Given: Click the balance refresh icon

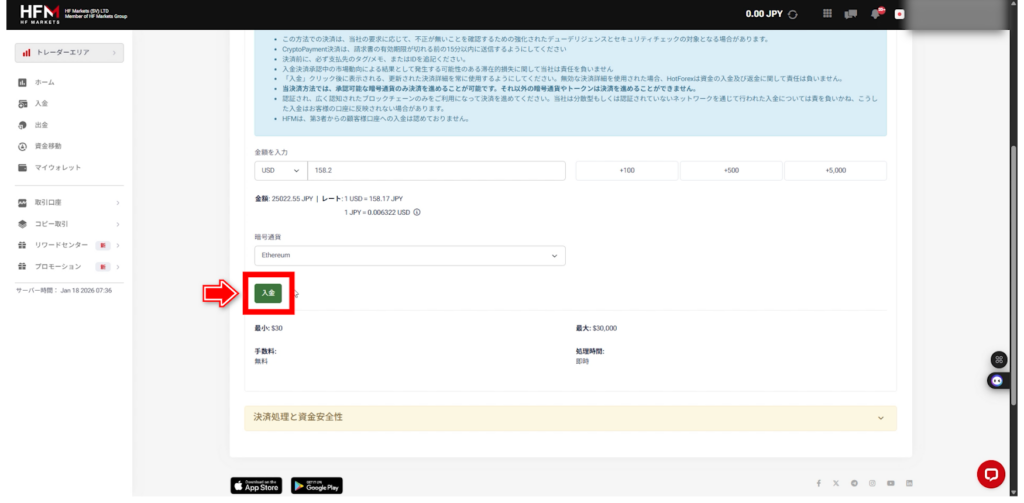Looking at the screenshot, I should (x=793, y=14).
